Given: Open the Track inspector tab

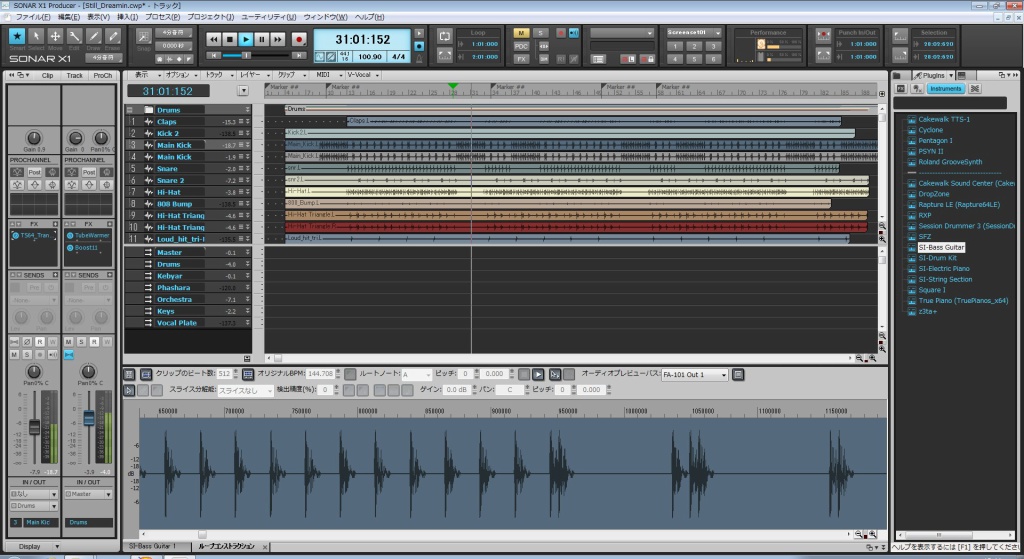Looking at the screenshot, I should [74, 75].
